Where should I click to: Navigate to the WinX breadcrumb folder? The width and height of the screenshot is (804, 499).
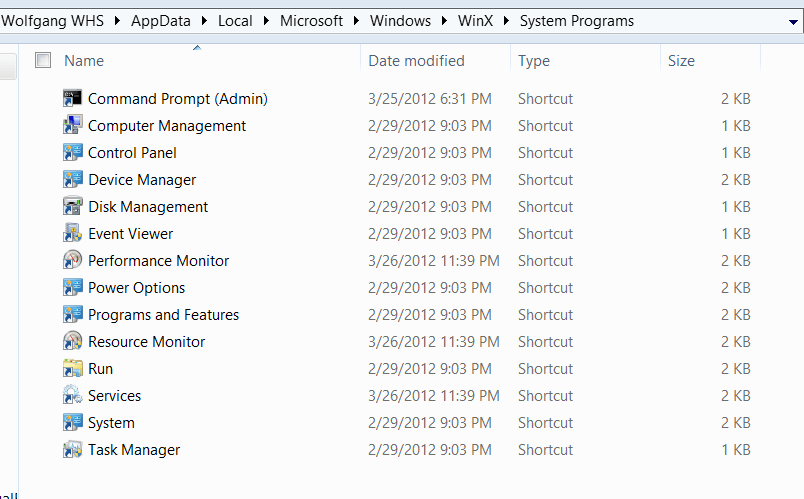475,21
